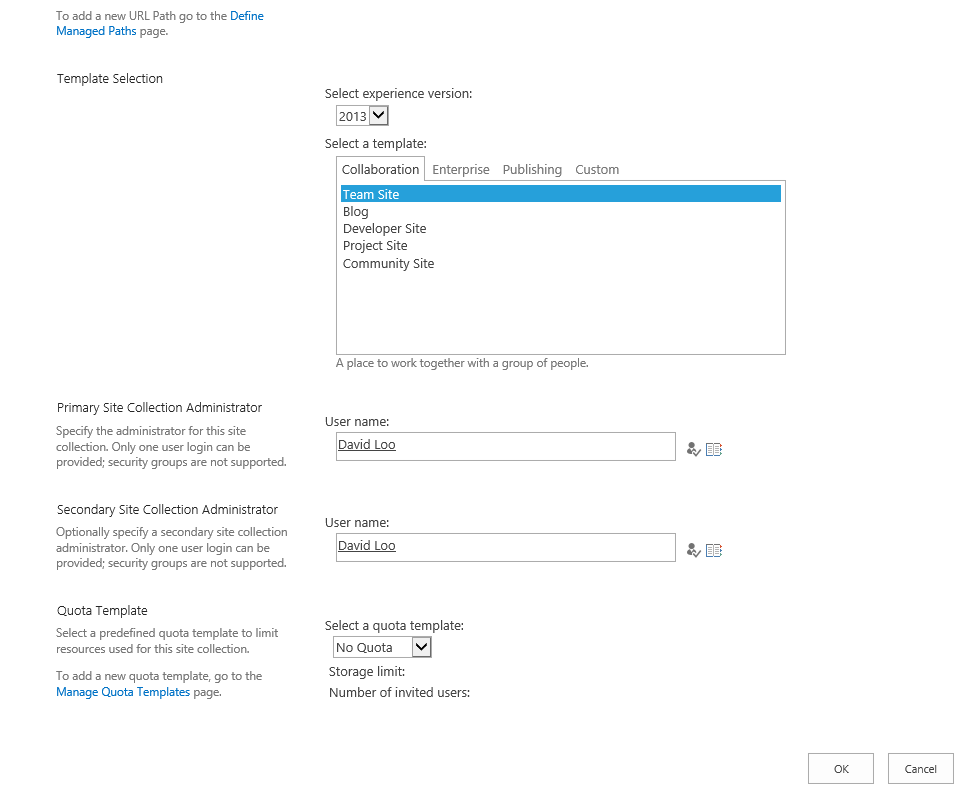Pick the Developer Site template
The width and height of the screenshot is (966, 793).
[x=384, y=229]
